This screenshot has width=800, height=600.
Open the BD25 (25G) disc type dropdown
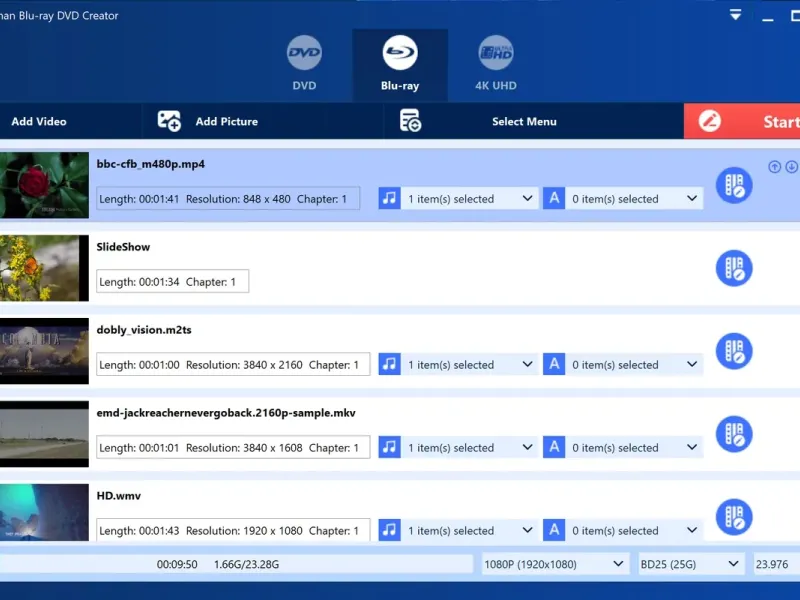[691, 564]
